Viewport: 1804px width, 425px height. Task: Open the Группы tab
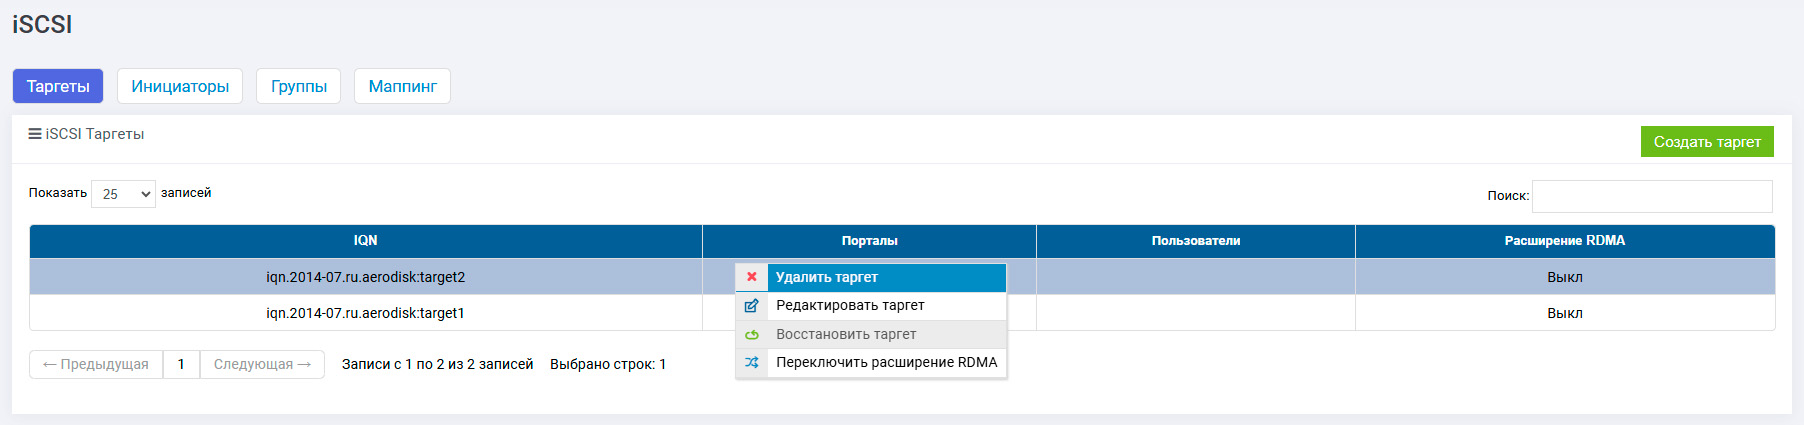tap(299, 86)
